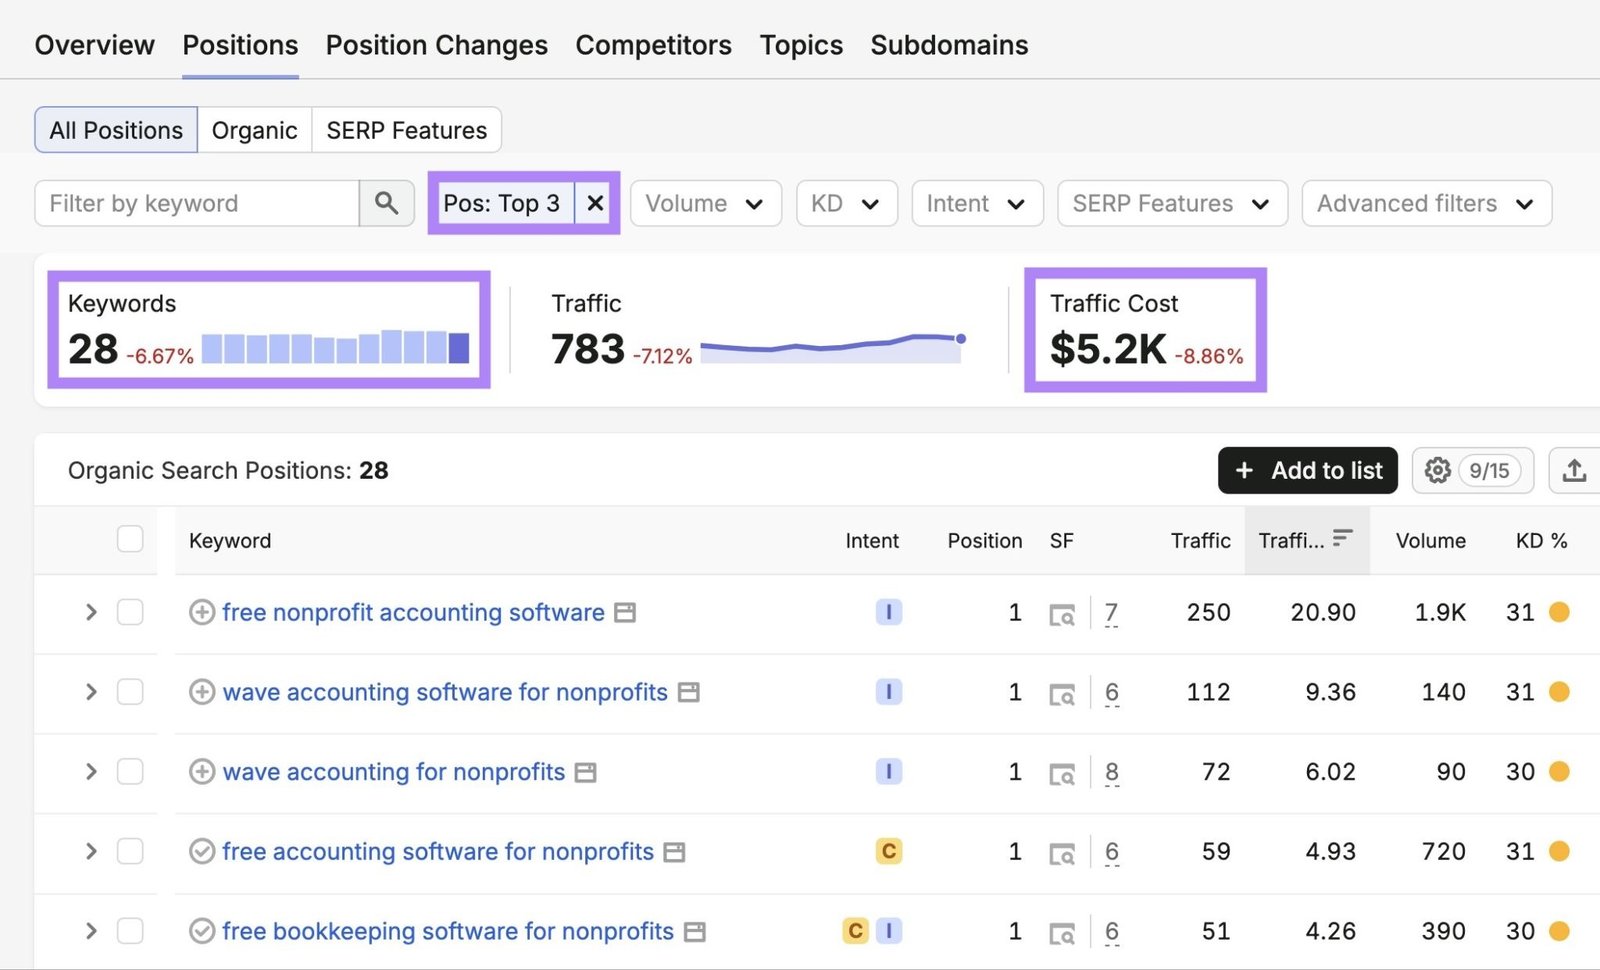The image size is (1600, 970).
Task: Check the free nonprofit accounting software row
Action: (x=130, y=612)
